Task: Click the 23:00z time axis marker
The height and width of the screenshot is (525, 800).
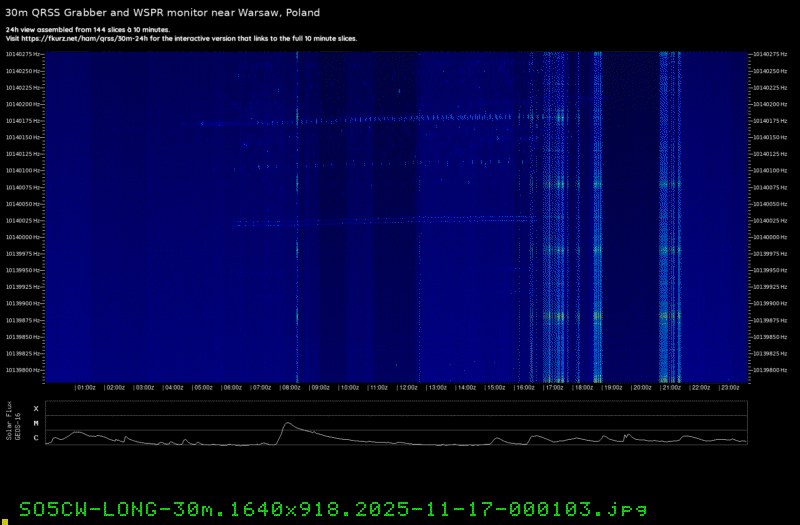Action: 730,387
